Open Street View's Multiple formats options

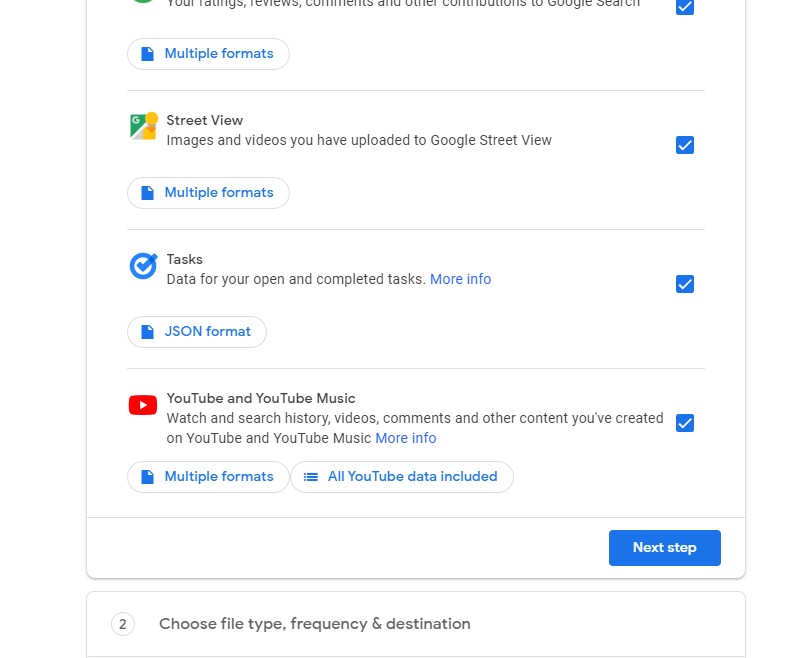coord(208,193)
